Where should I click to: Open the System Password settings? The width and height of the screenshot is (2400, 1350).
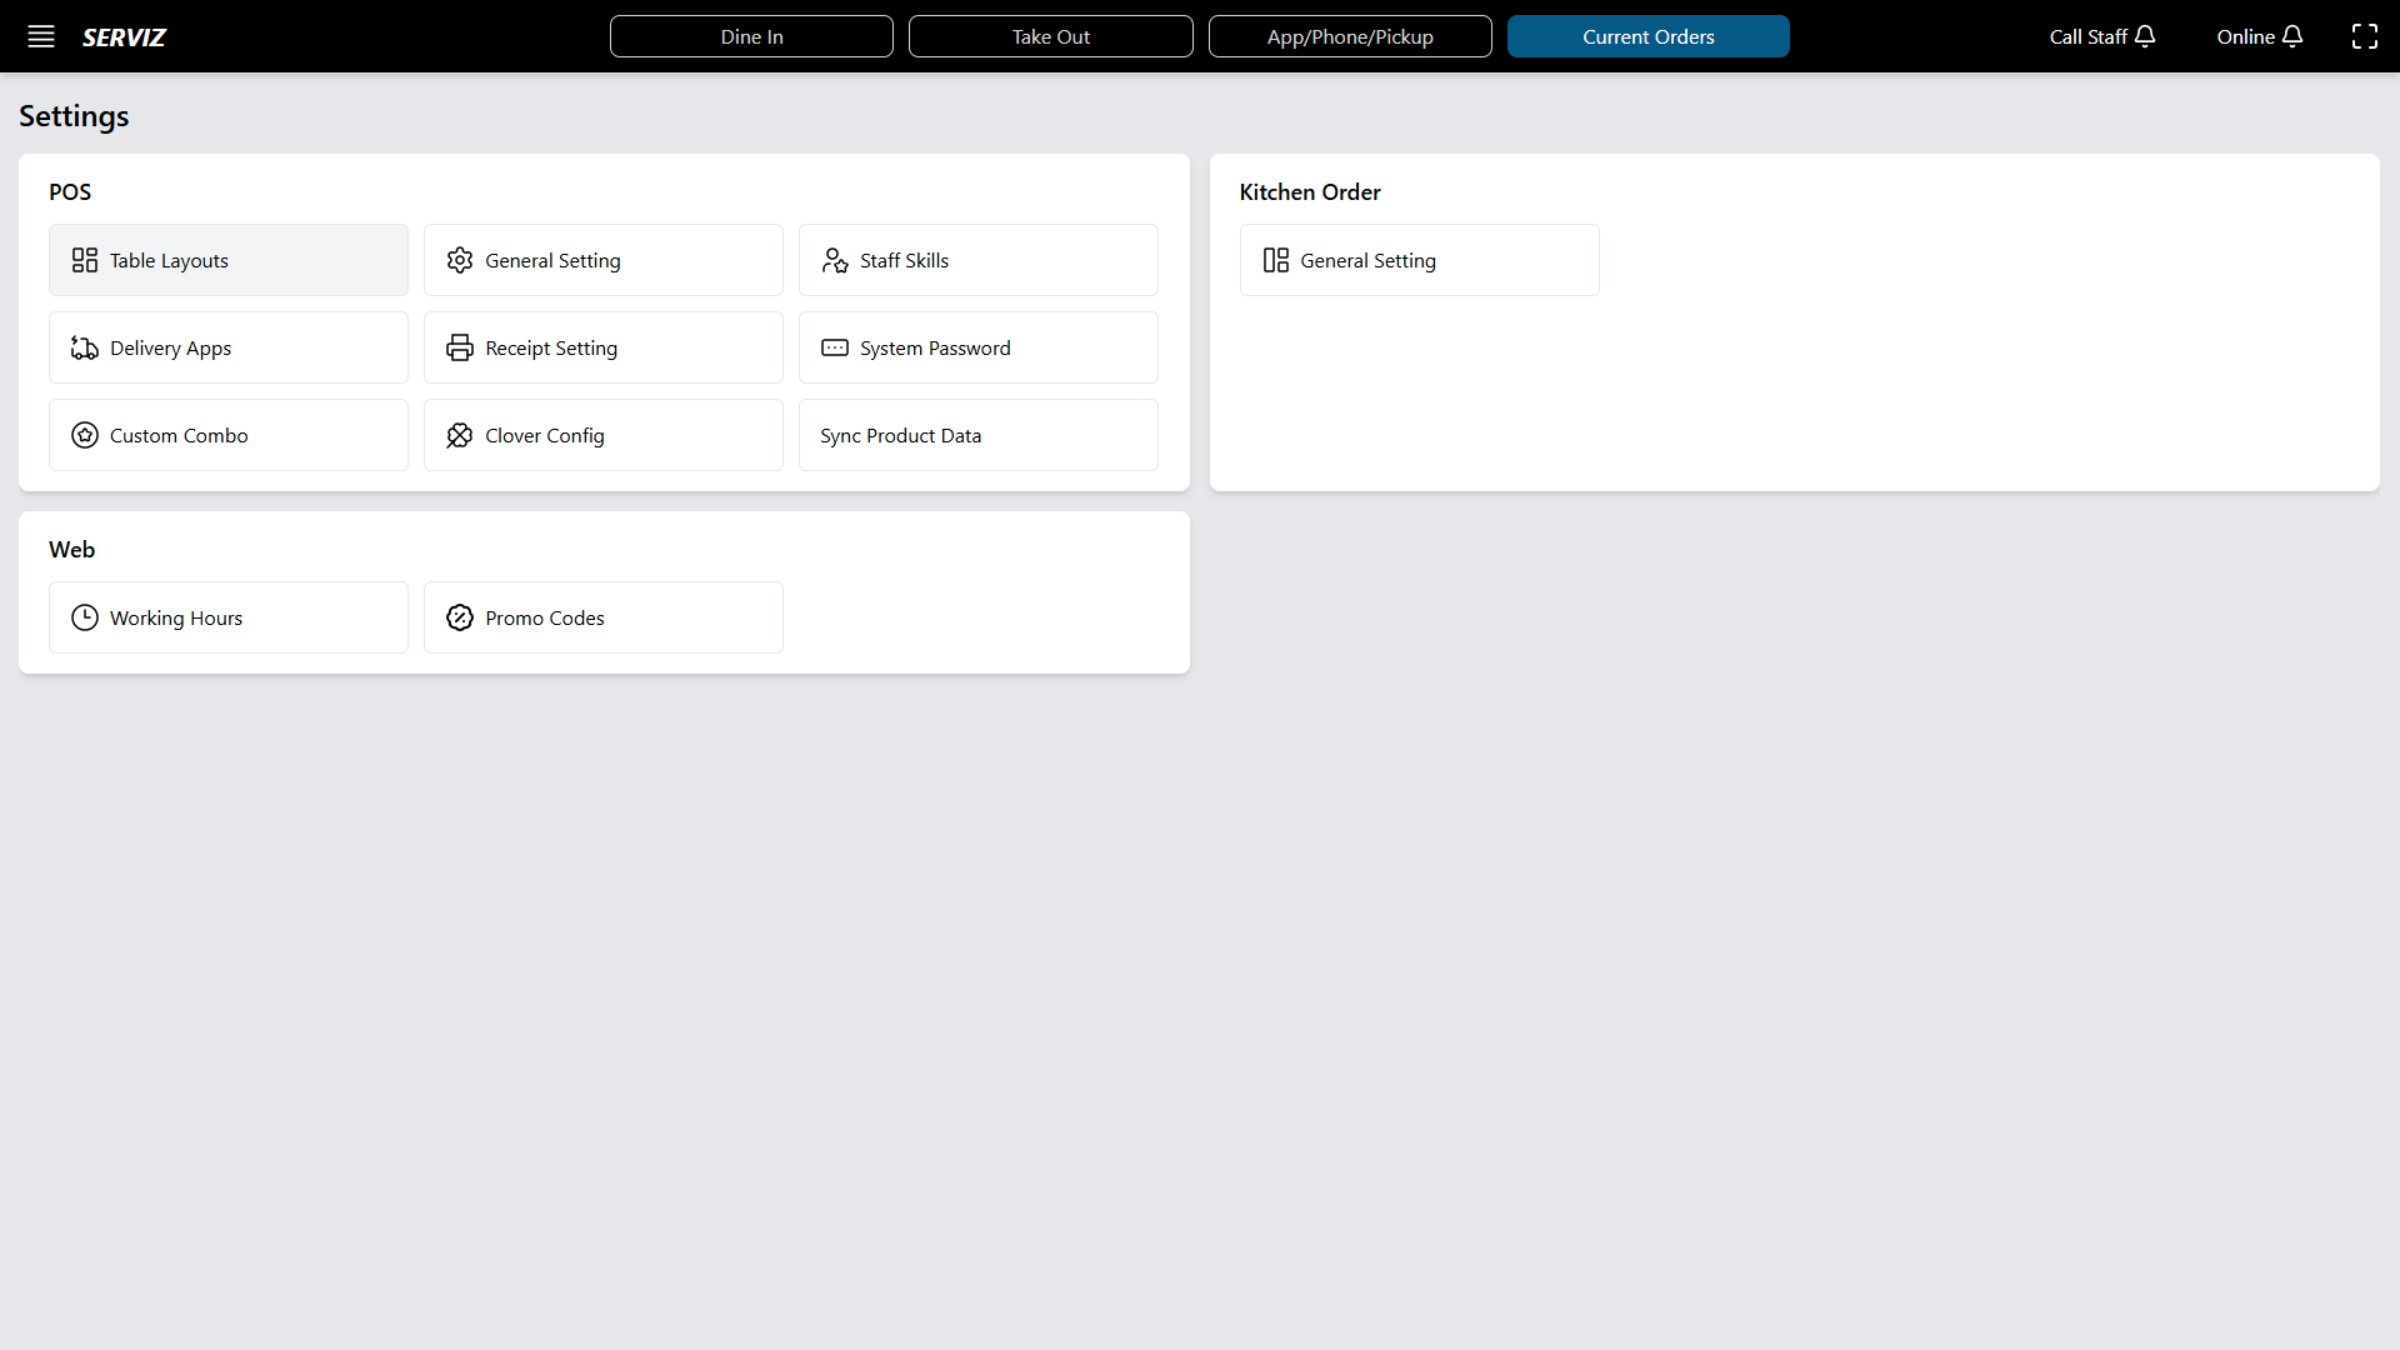(x=834, y=347)
